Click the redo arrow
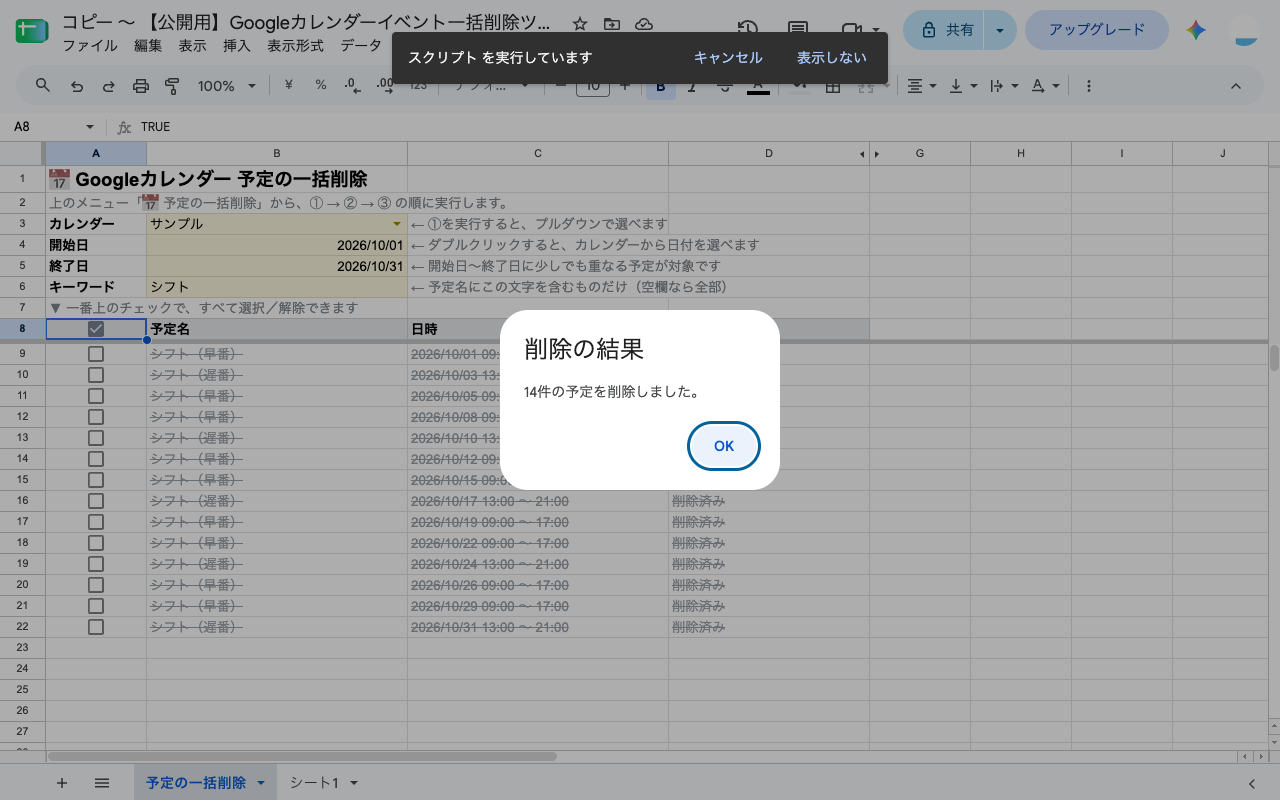Screen dimensions: 1280x800 coord(108,86)
